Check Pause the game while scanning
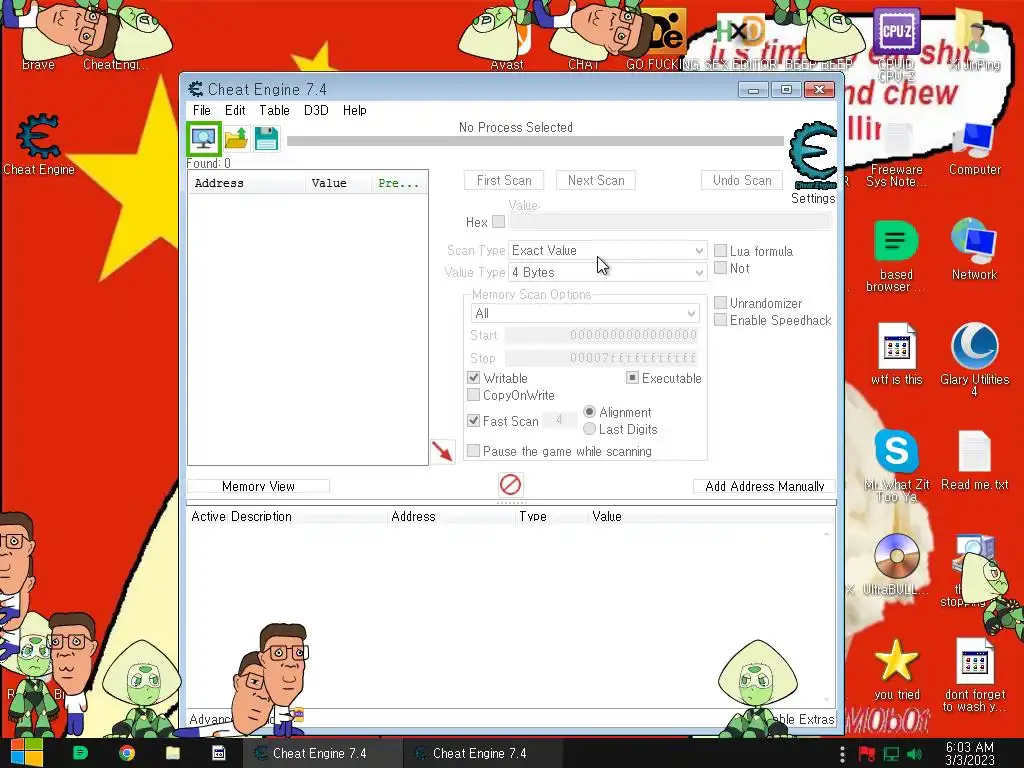Viewport: 1024px width, 768px height. click(473, 451)
